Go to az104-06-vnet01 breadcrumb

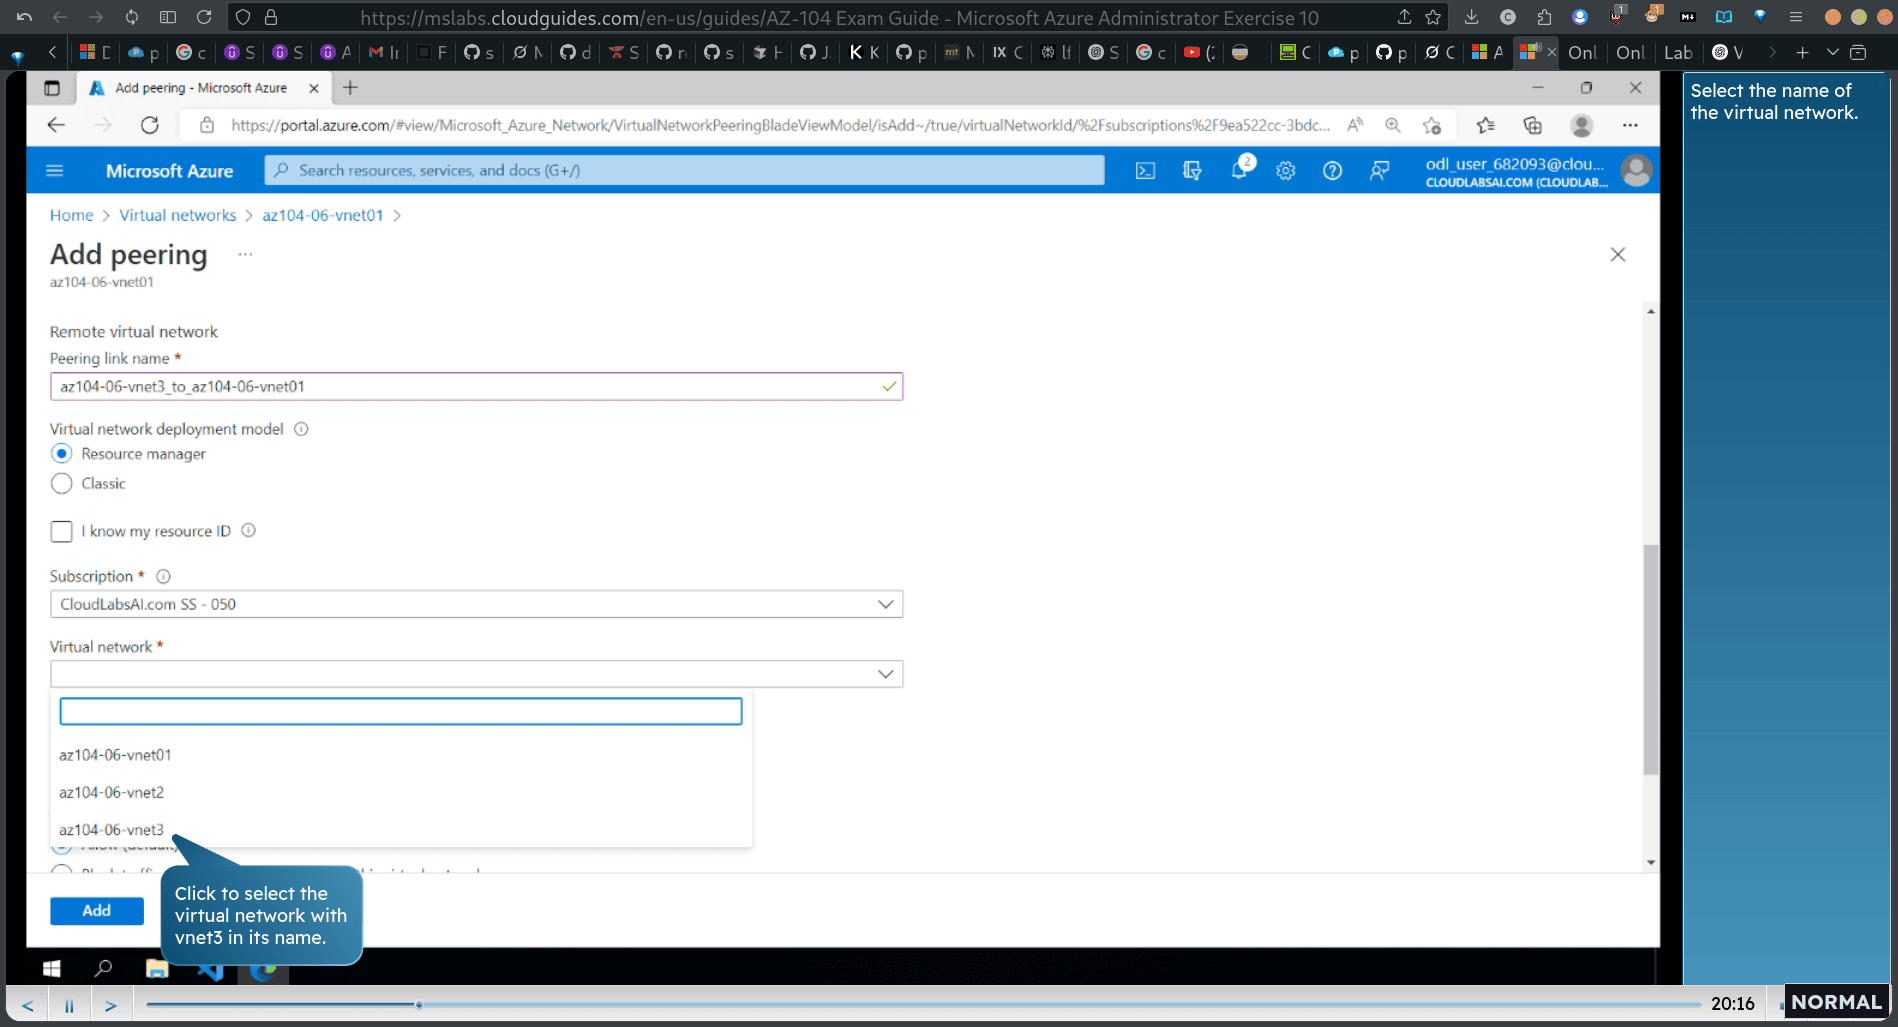coord(323,215)
